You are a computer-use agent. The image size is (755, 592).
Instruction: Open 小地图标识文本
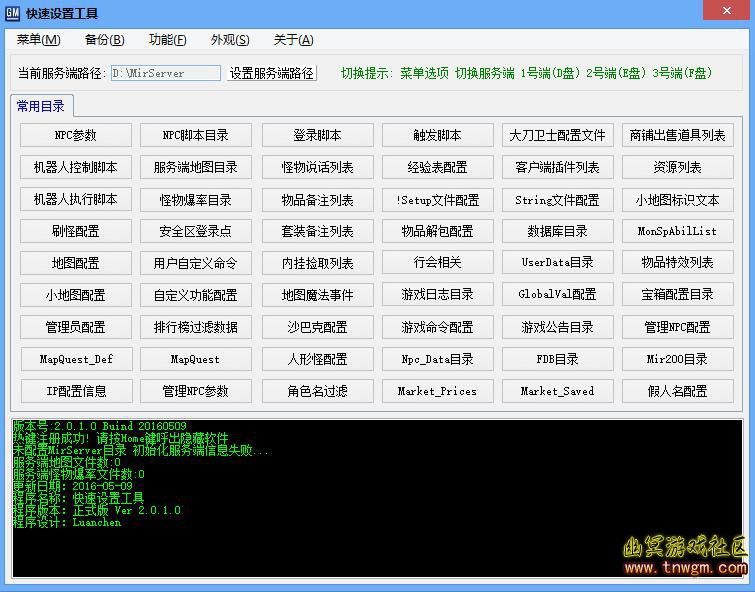[677, 199]
